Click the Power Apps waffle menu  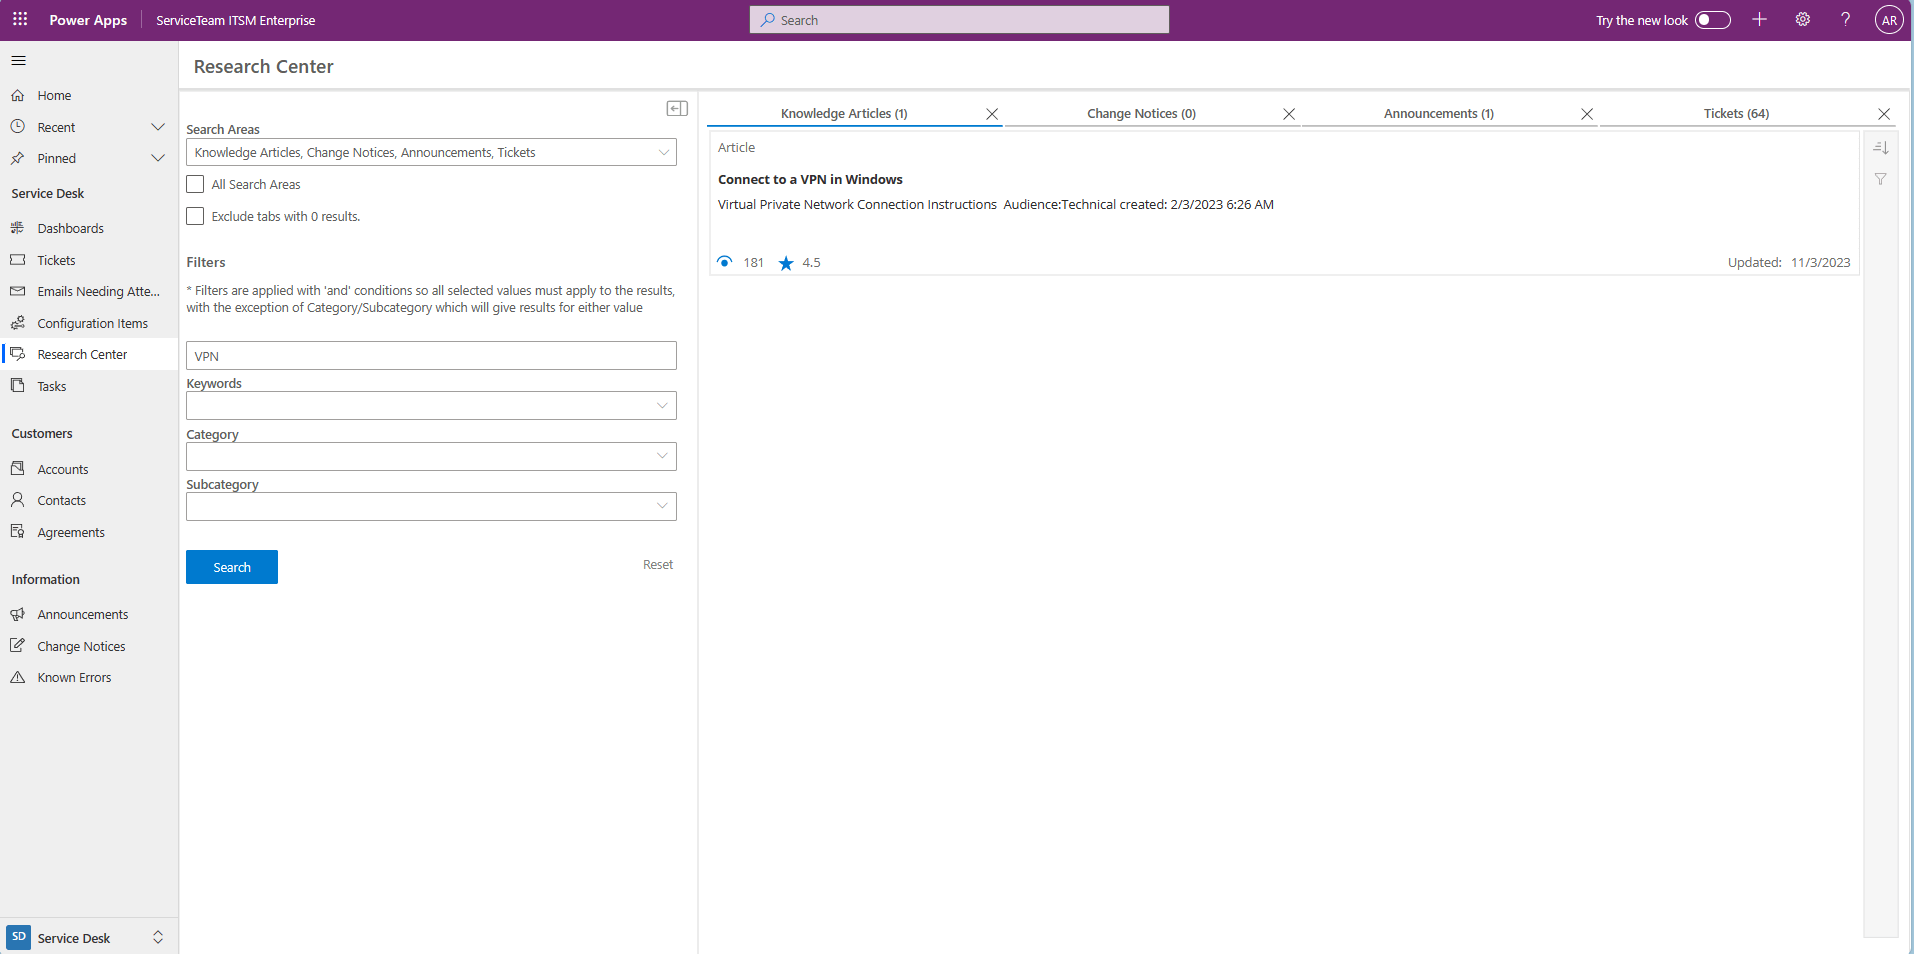(19, 19)
